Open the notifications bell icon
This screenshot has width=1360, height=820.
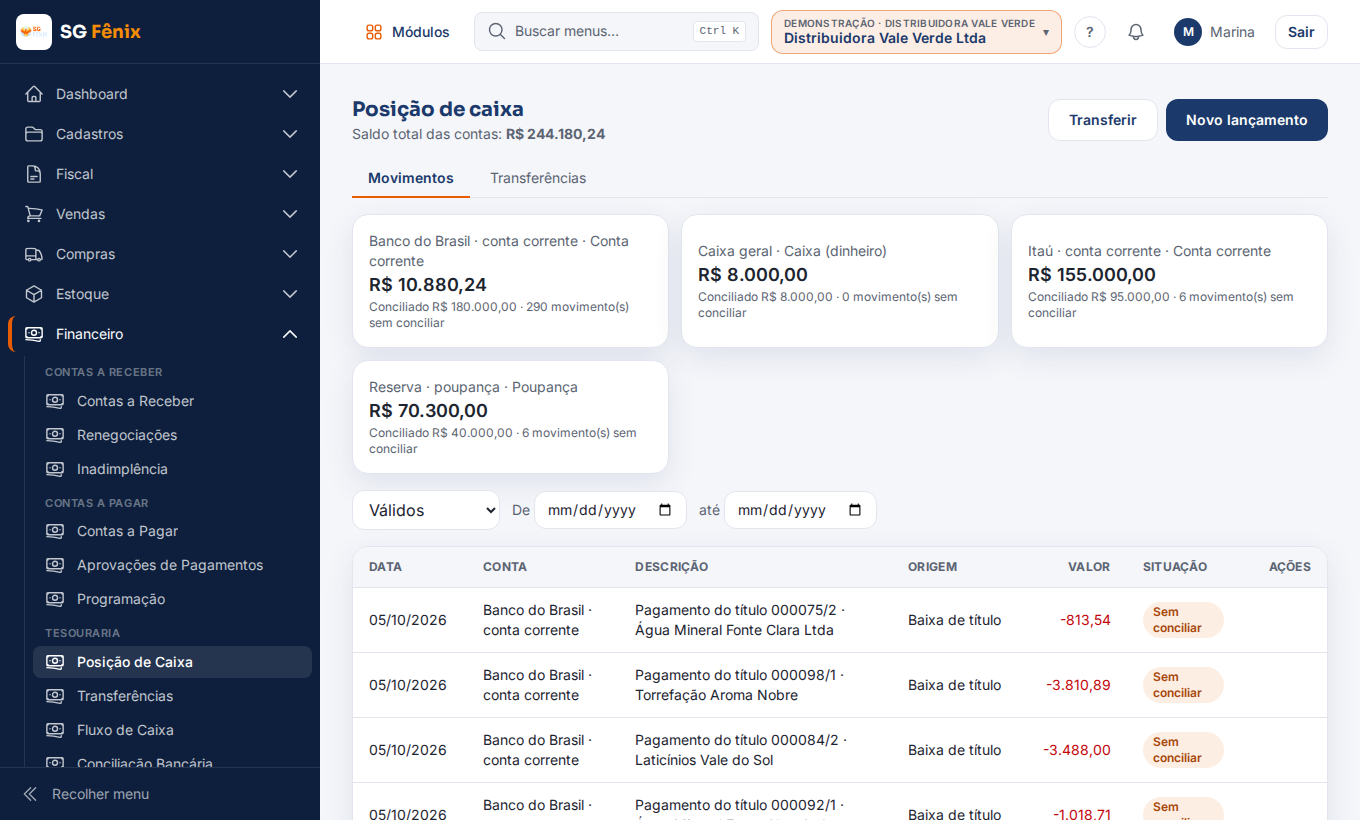coord(1136,32)
